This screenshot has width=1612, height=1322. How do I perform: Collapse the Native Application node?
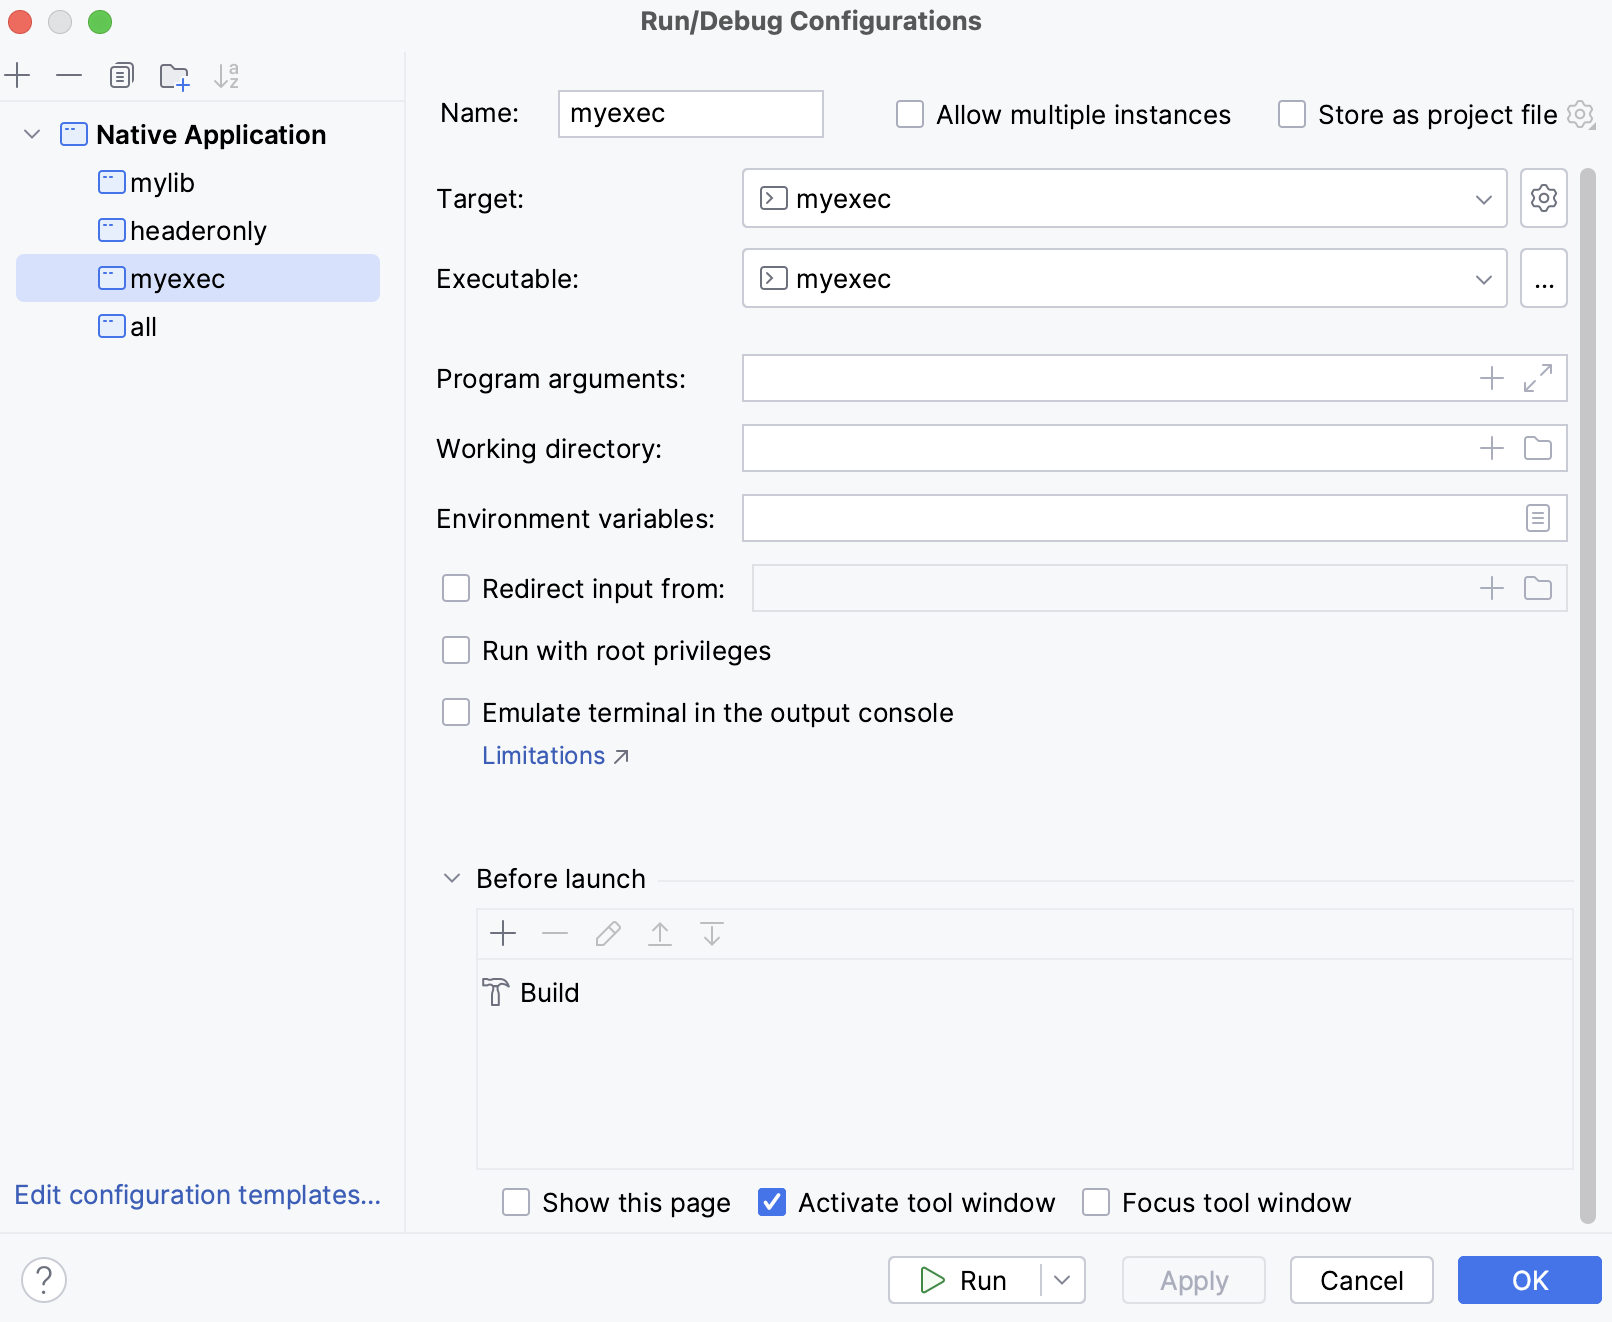tap(31, 134)
